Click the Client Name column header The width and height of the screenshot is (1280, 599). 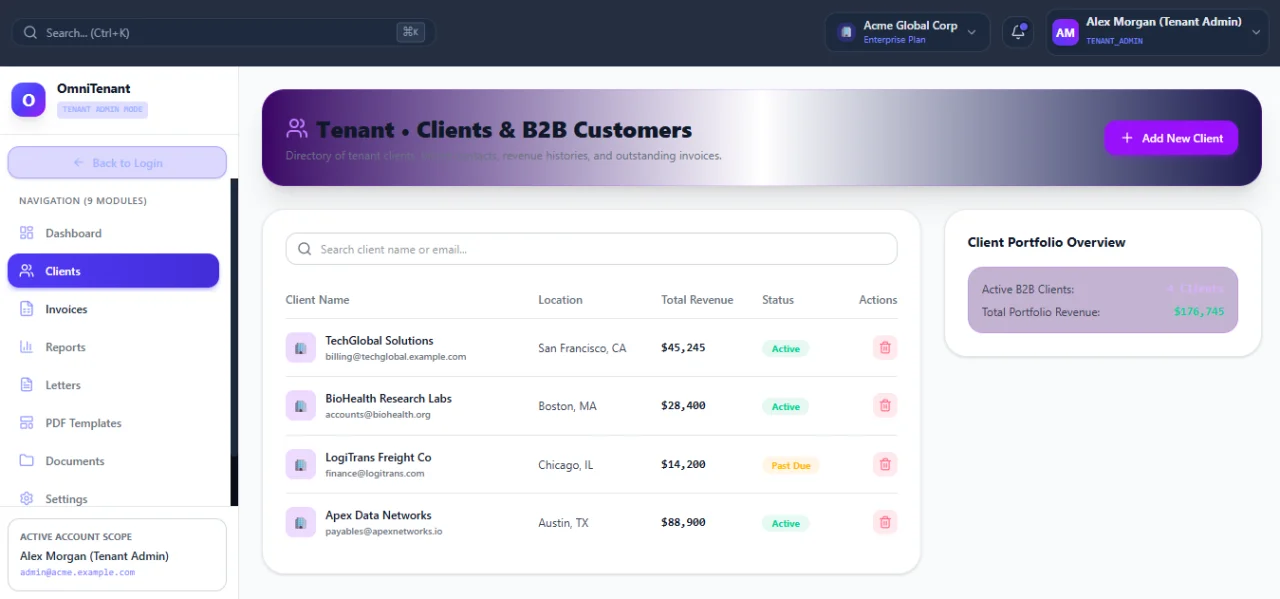(317, 300)
